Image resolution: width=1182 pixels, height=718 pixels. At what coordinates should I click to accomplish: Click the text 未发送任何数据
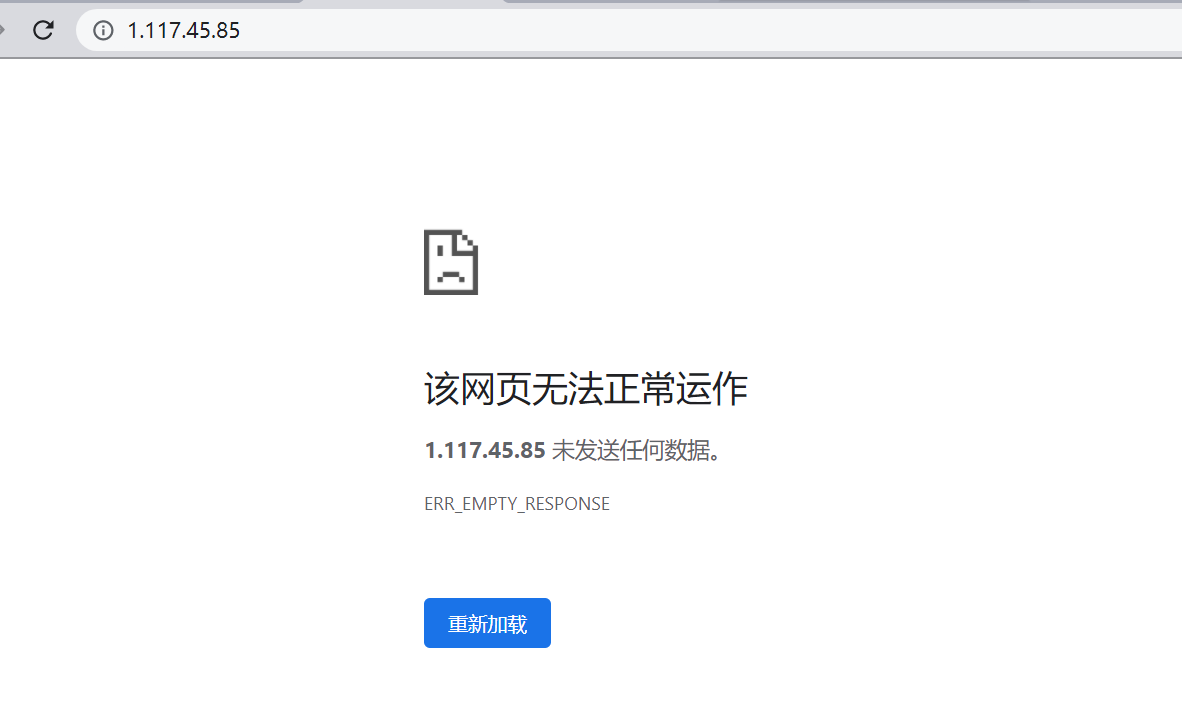point(631,450)
